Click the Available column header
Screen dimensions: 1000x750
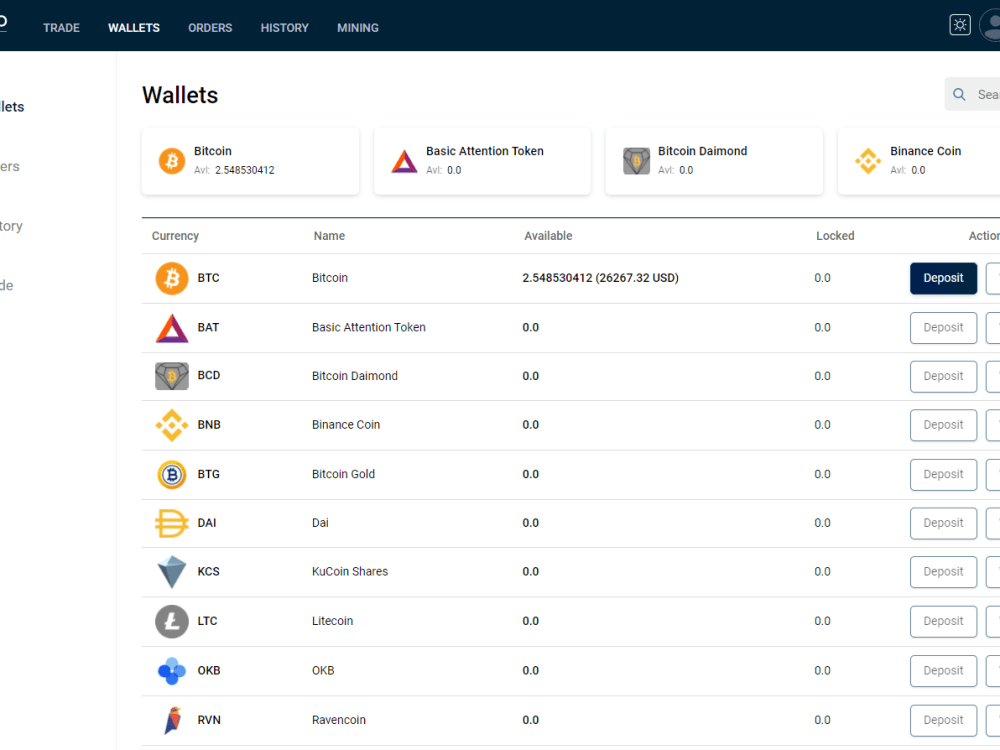click(x=548, y=236)
